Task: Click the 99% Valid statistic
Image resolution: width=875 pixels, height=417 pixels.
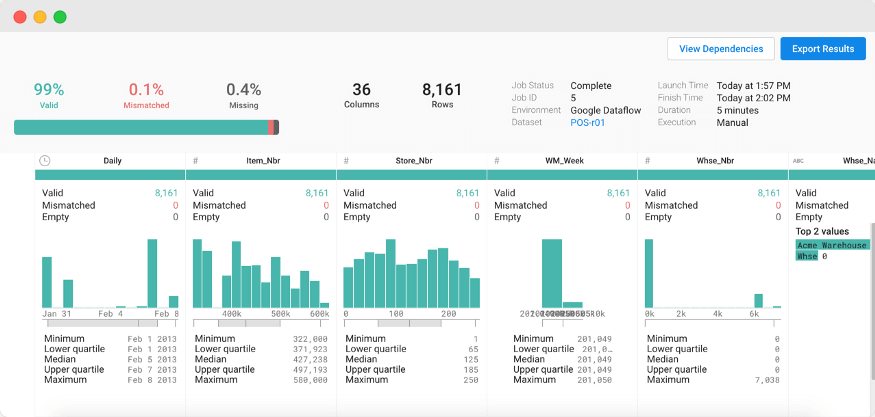Action: coord(49,94)
